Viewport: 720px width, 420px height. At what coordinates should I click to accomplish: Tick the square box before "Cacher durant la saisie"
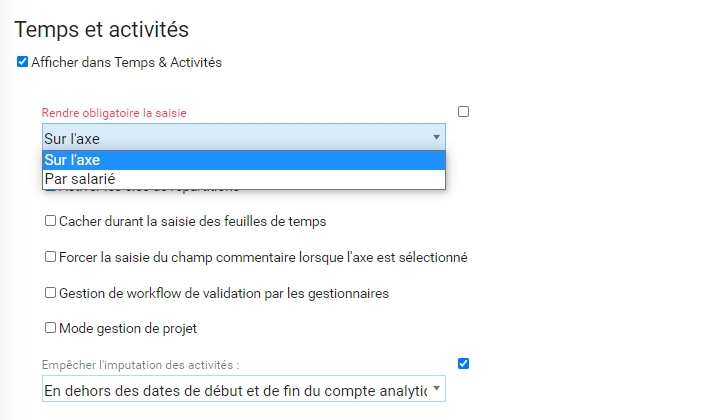coord(50,221)
